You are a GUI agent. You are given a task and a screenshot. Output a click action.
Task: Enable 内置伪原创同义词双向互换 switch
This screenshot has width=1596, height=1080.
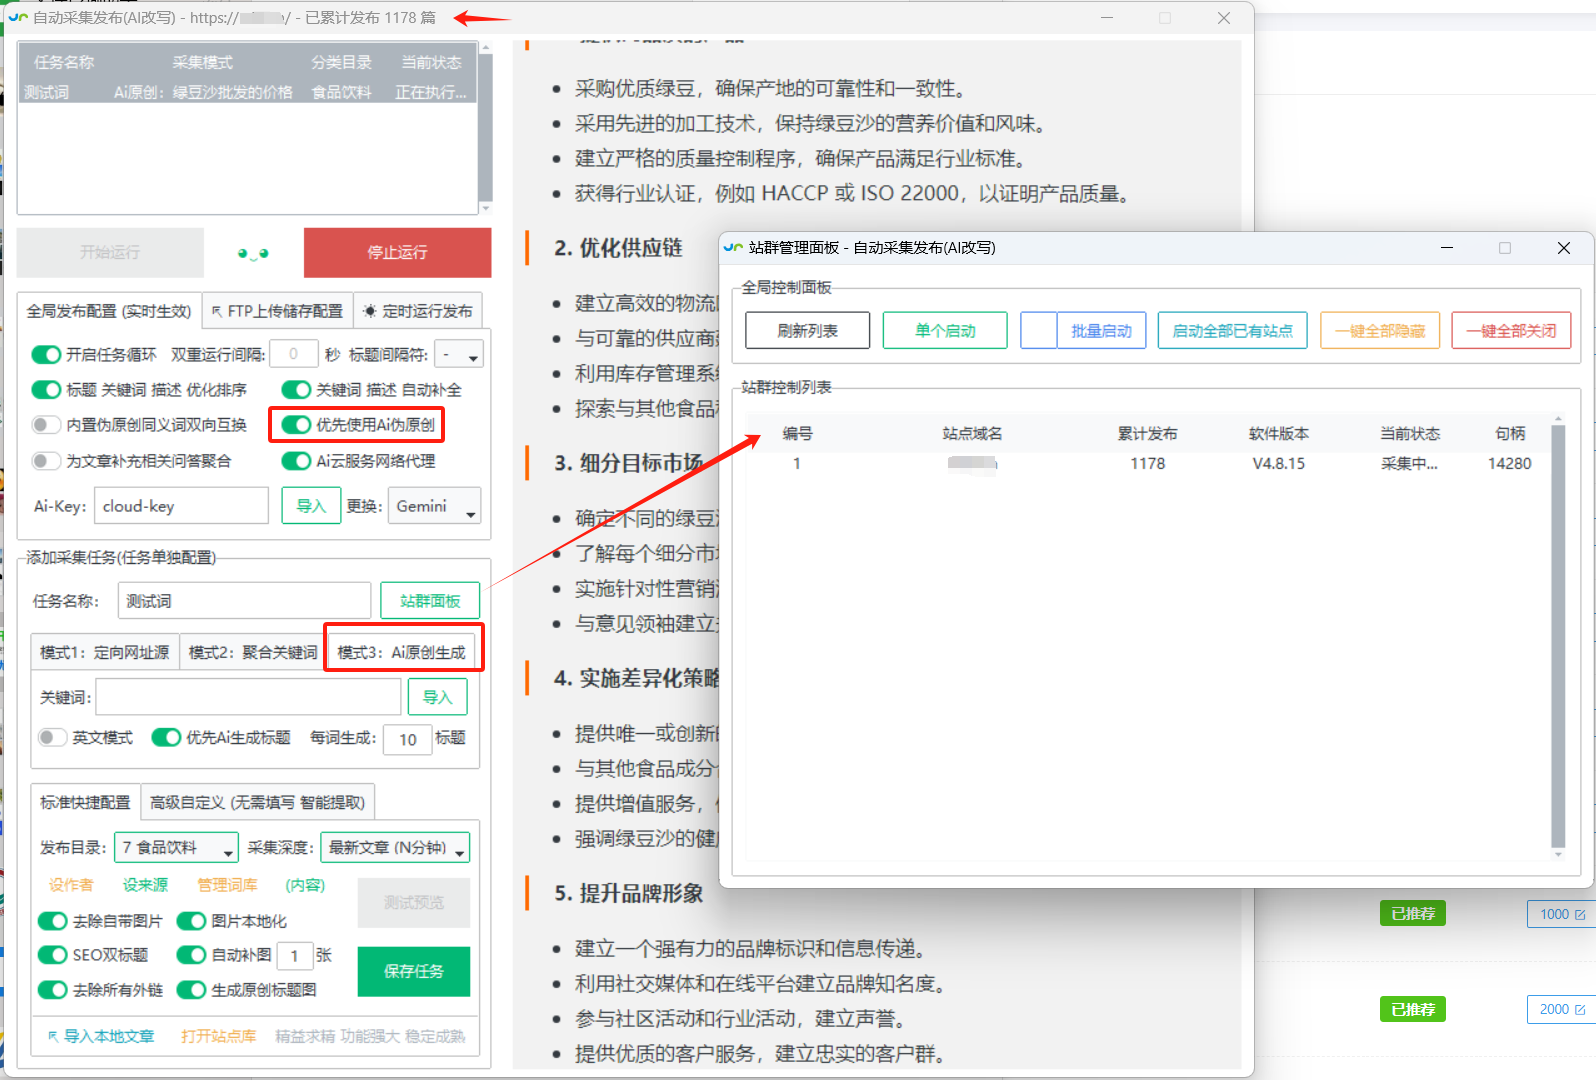pos(47,425)
